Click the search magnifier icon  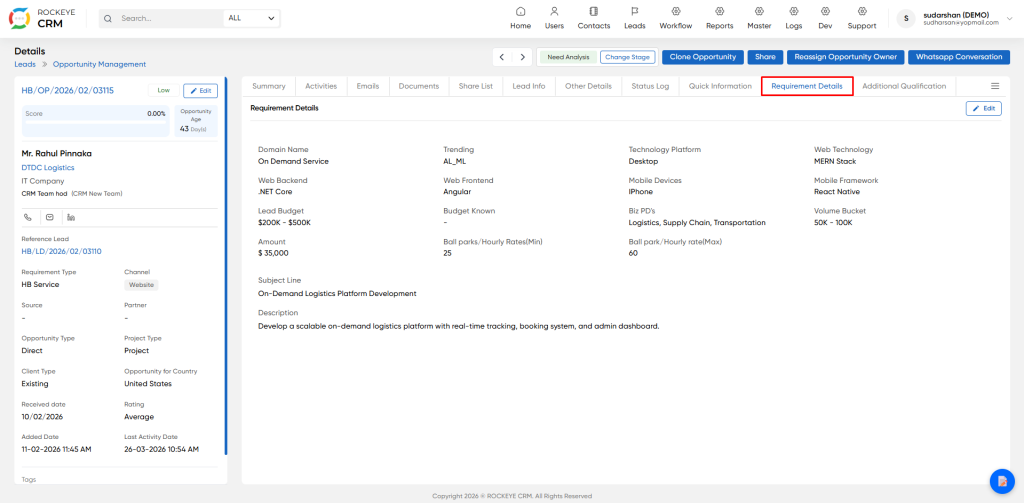tap(108, 18)
